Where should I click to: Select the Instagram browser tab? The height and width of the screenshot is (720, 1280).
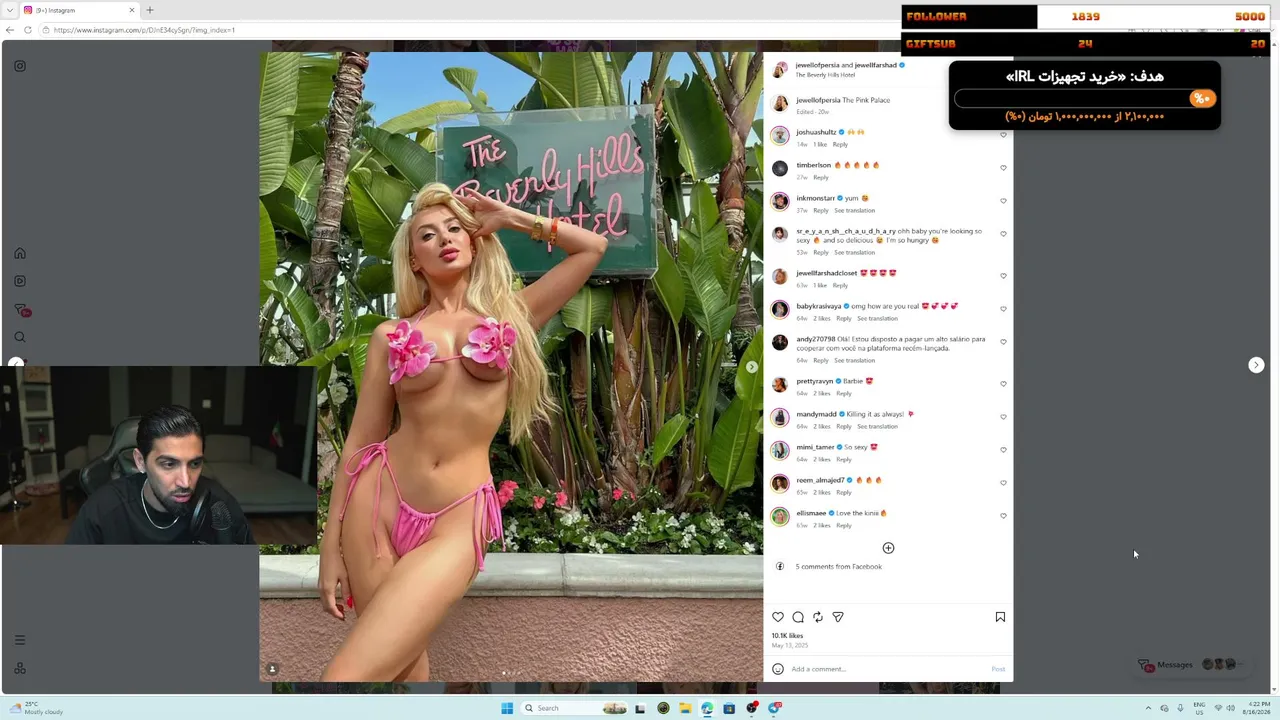[x=78, y=10]
